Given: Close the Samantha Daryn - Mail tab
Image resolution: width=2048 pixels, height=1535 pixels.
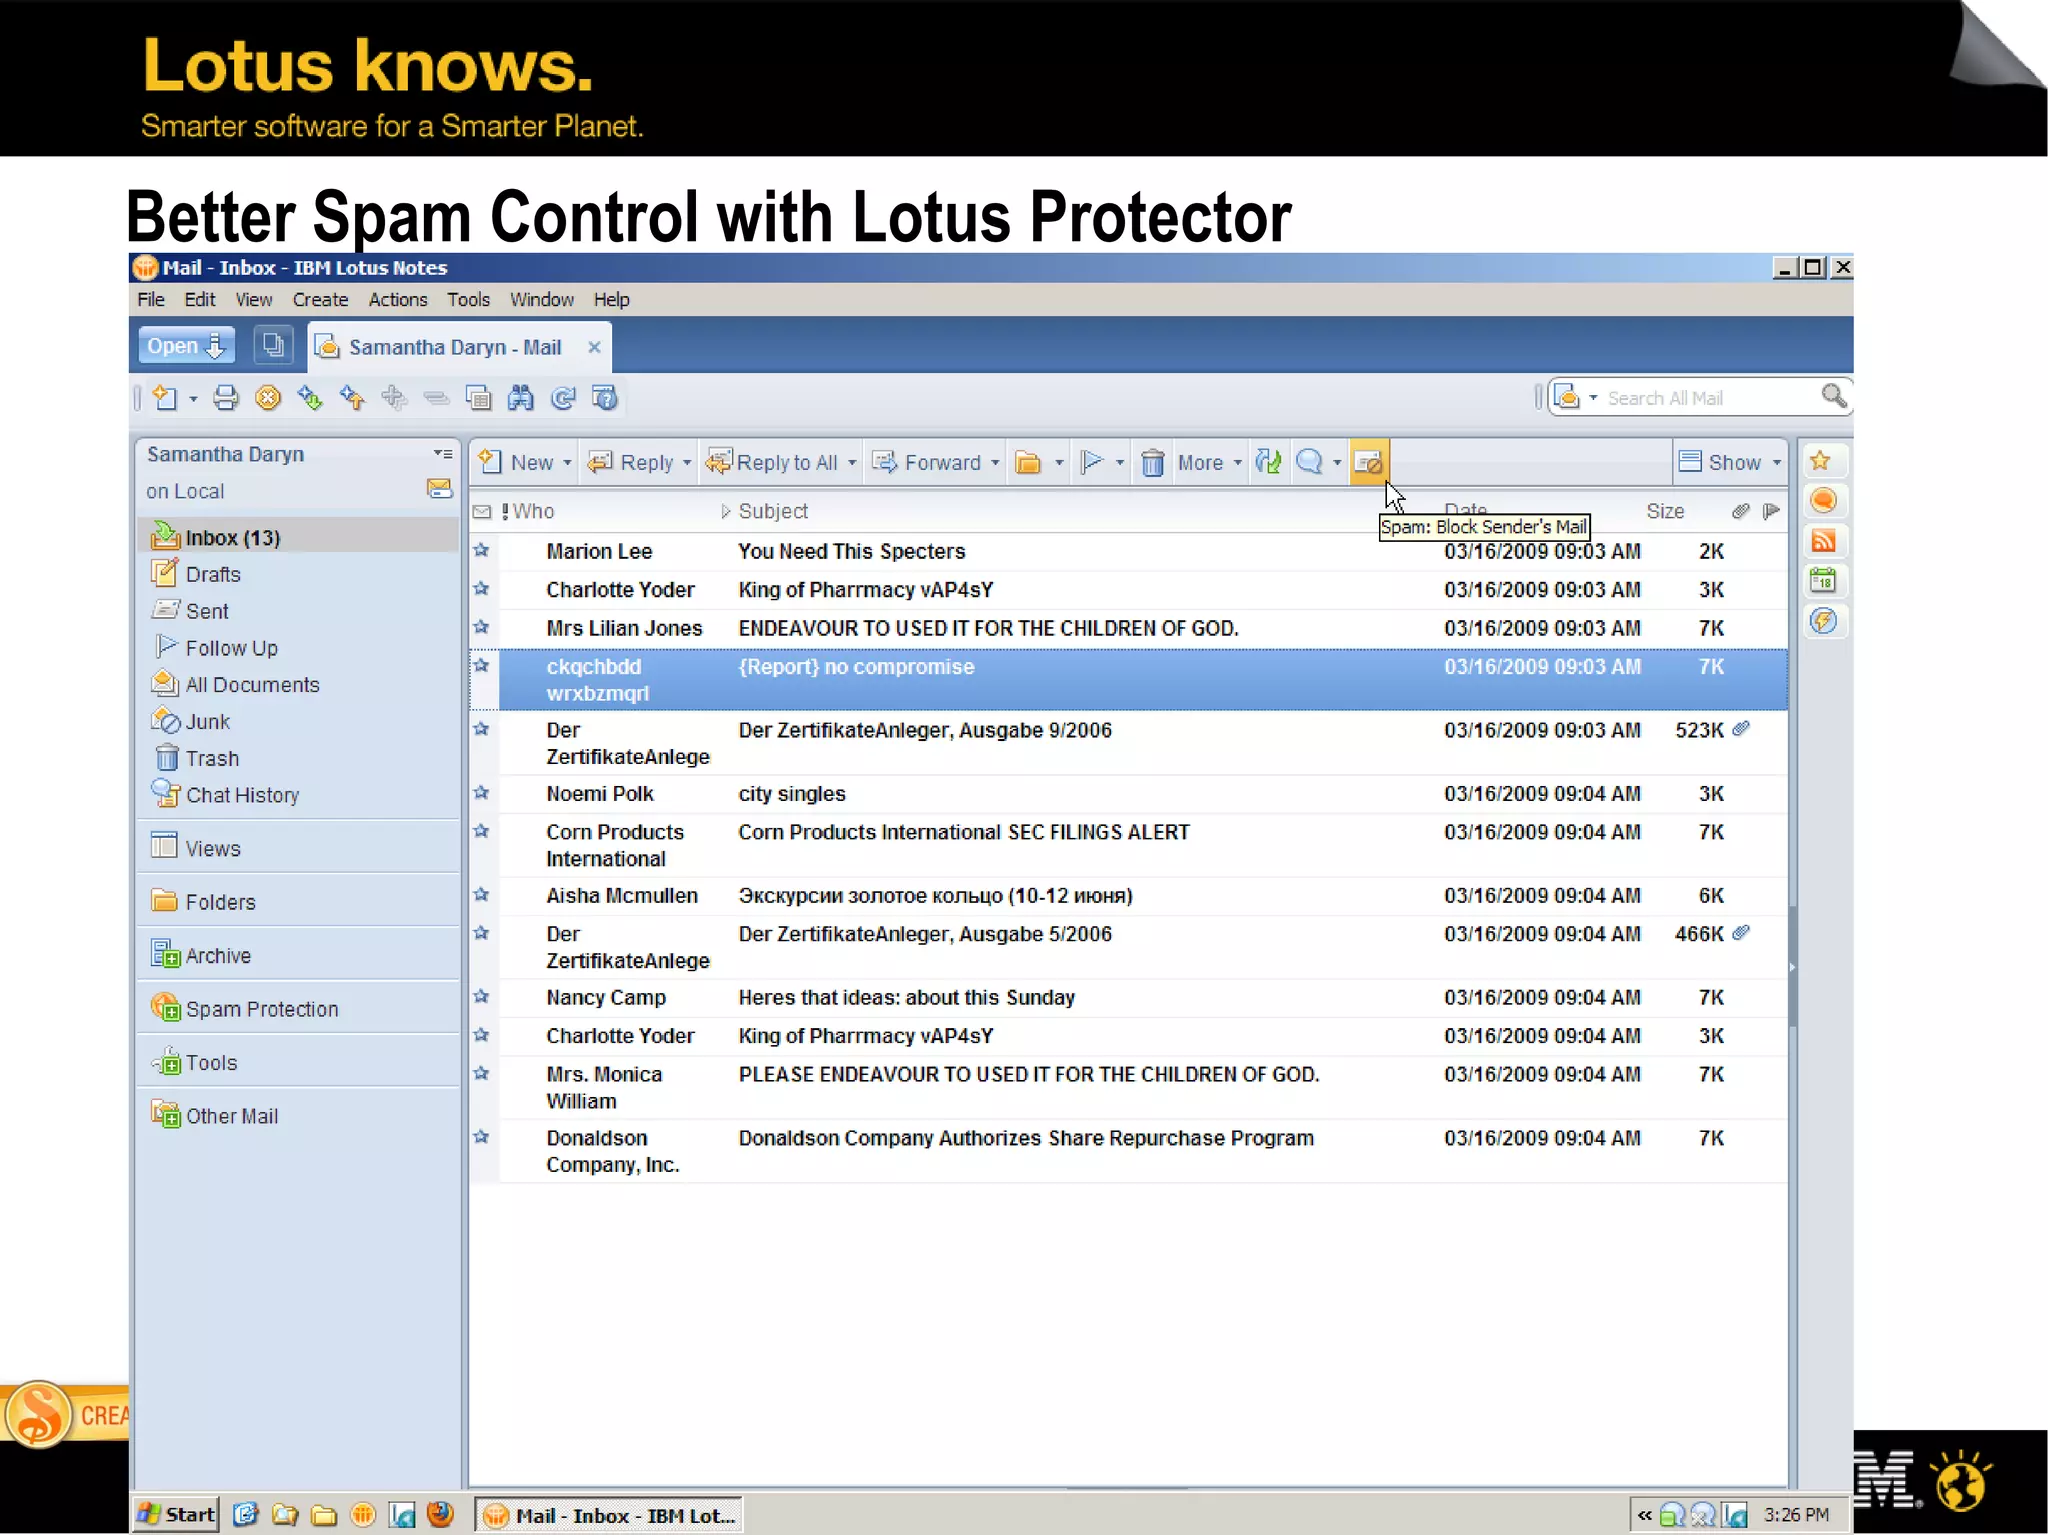Looking at the screenshot, I should pyautogui.click(x=594, y=347).
